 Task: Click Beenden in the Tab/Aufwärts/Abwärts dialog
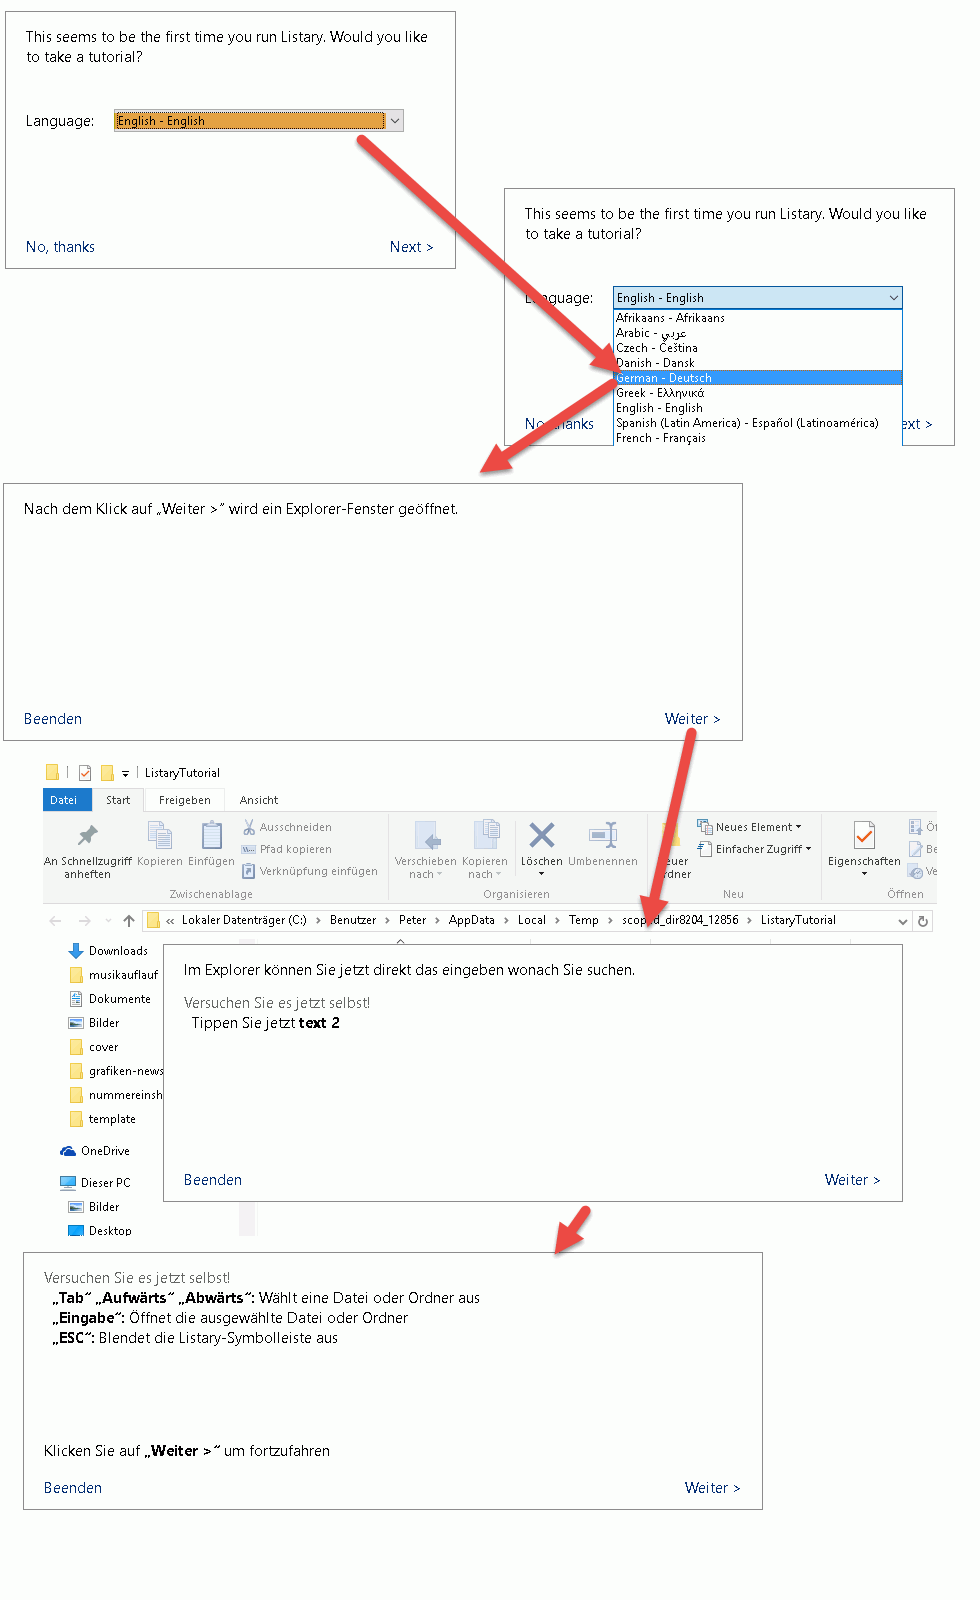[x=73, y=1488]
